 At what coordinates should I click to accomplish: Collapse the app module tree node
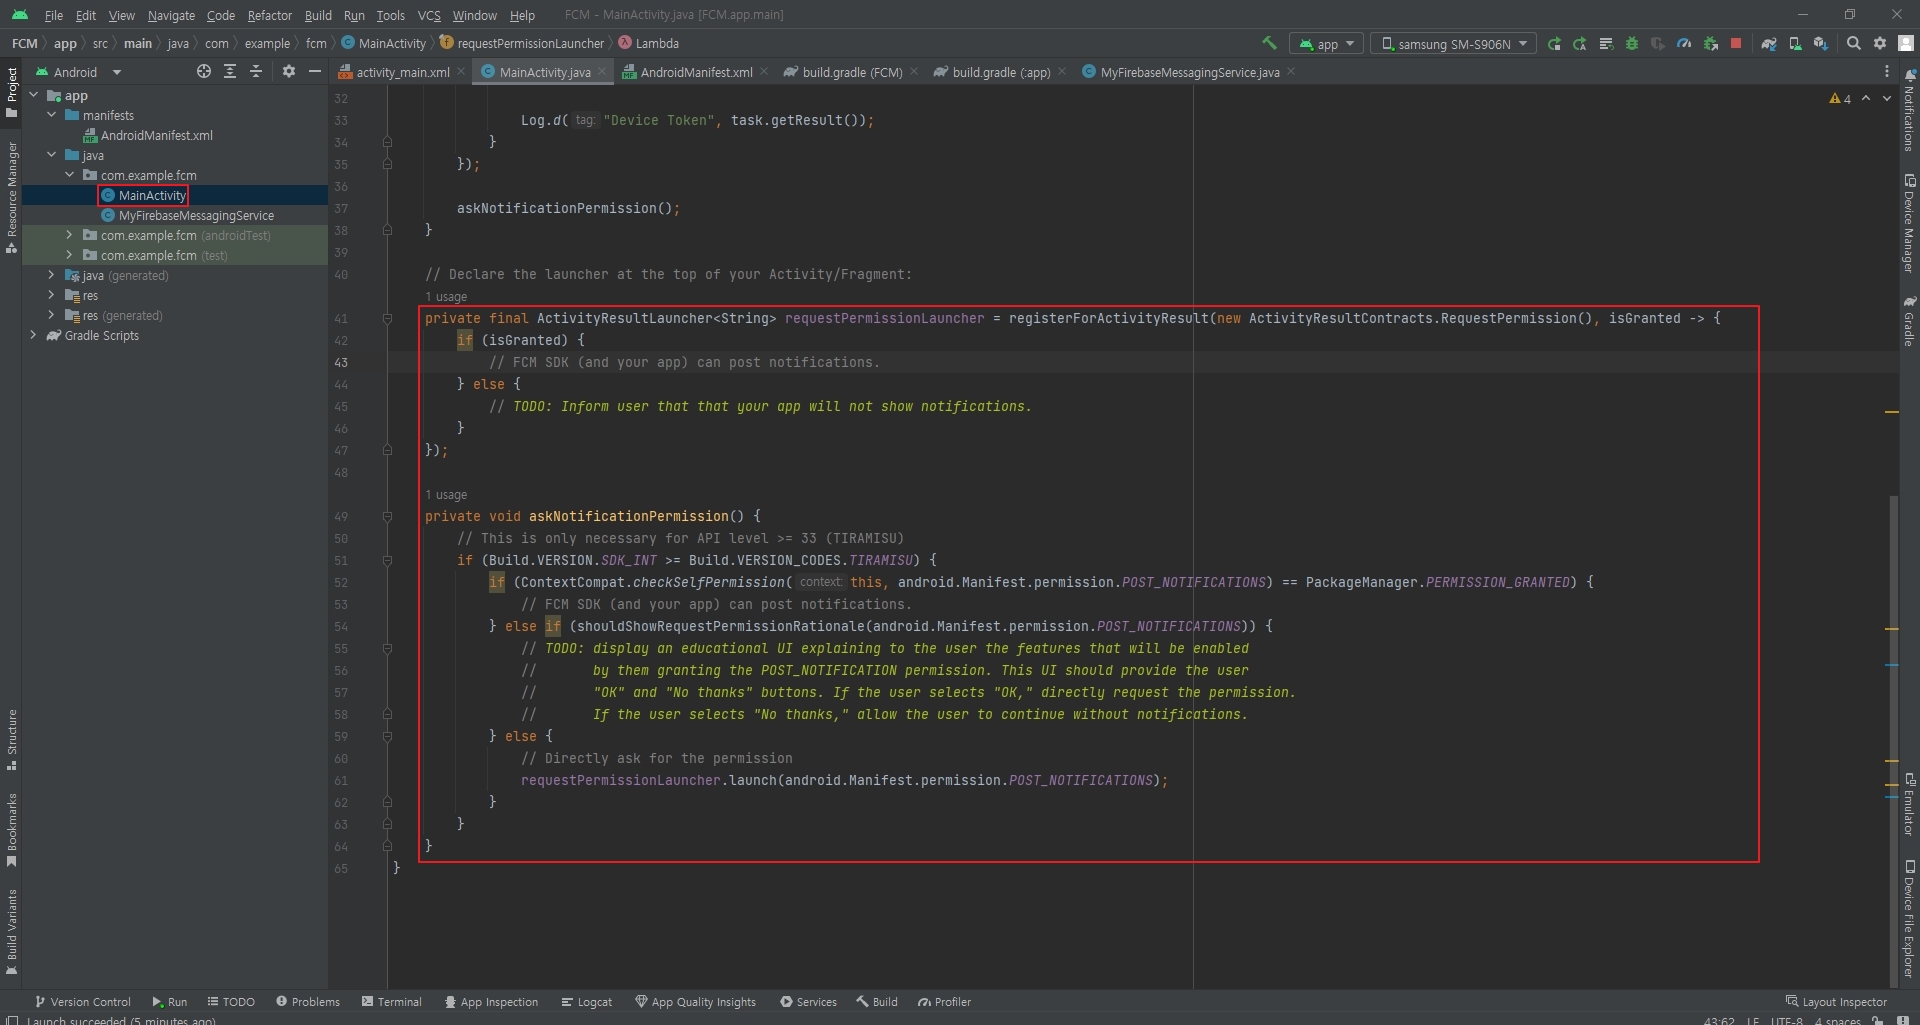(x=33, y=95)
